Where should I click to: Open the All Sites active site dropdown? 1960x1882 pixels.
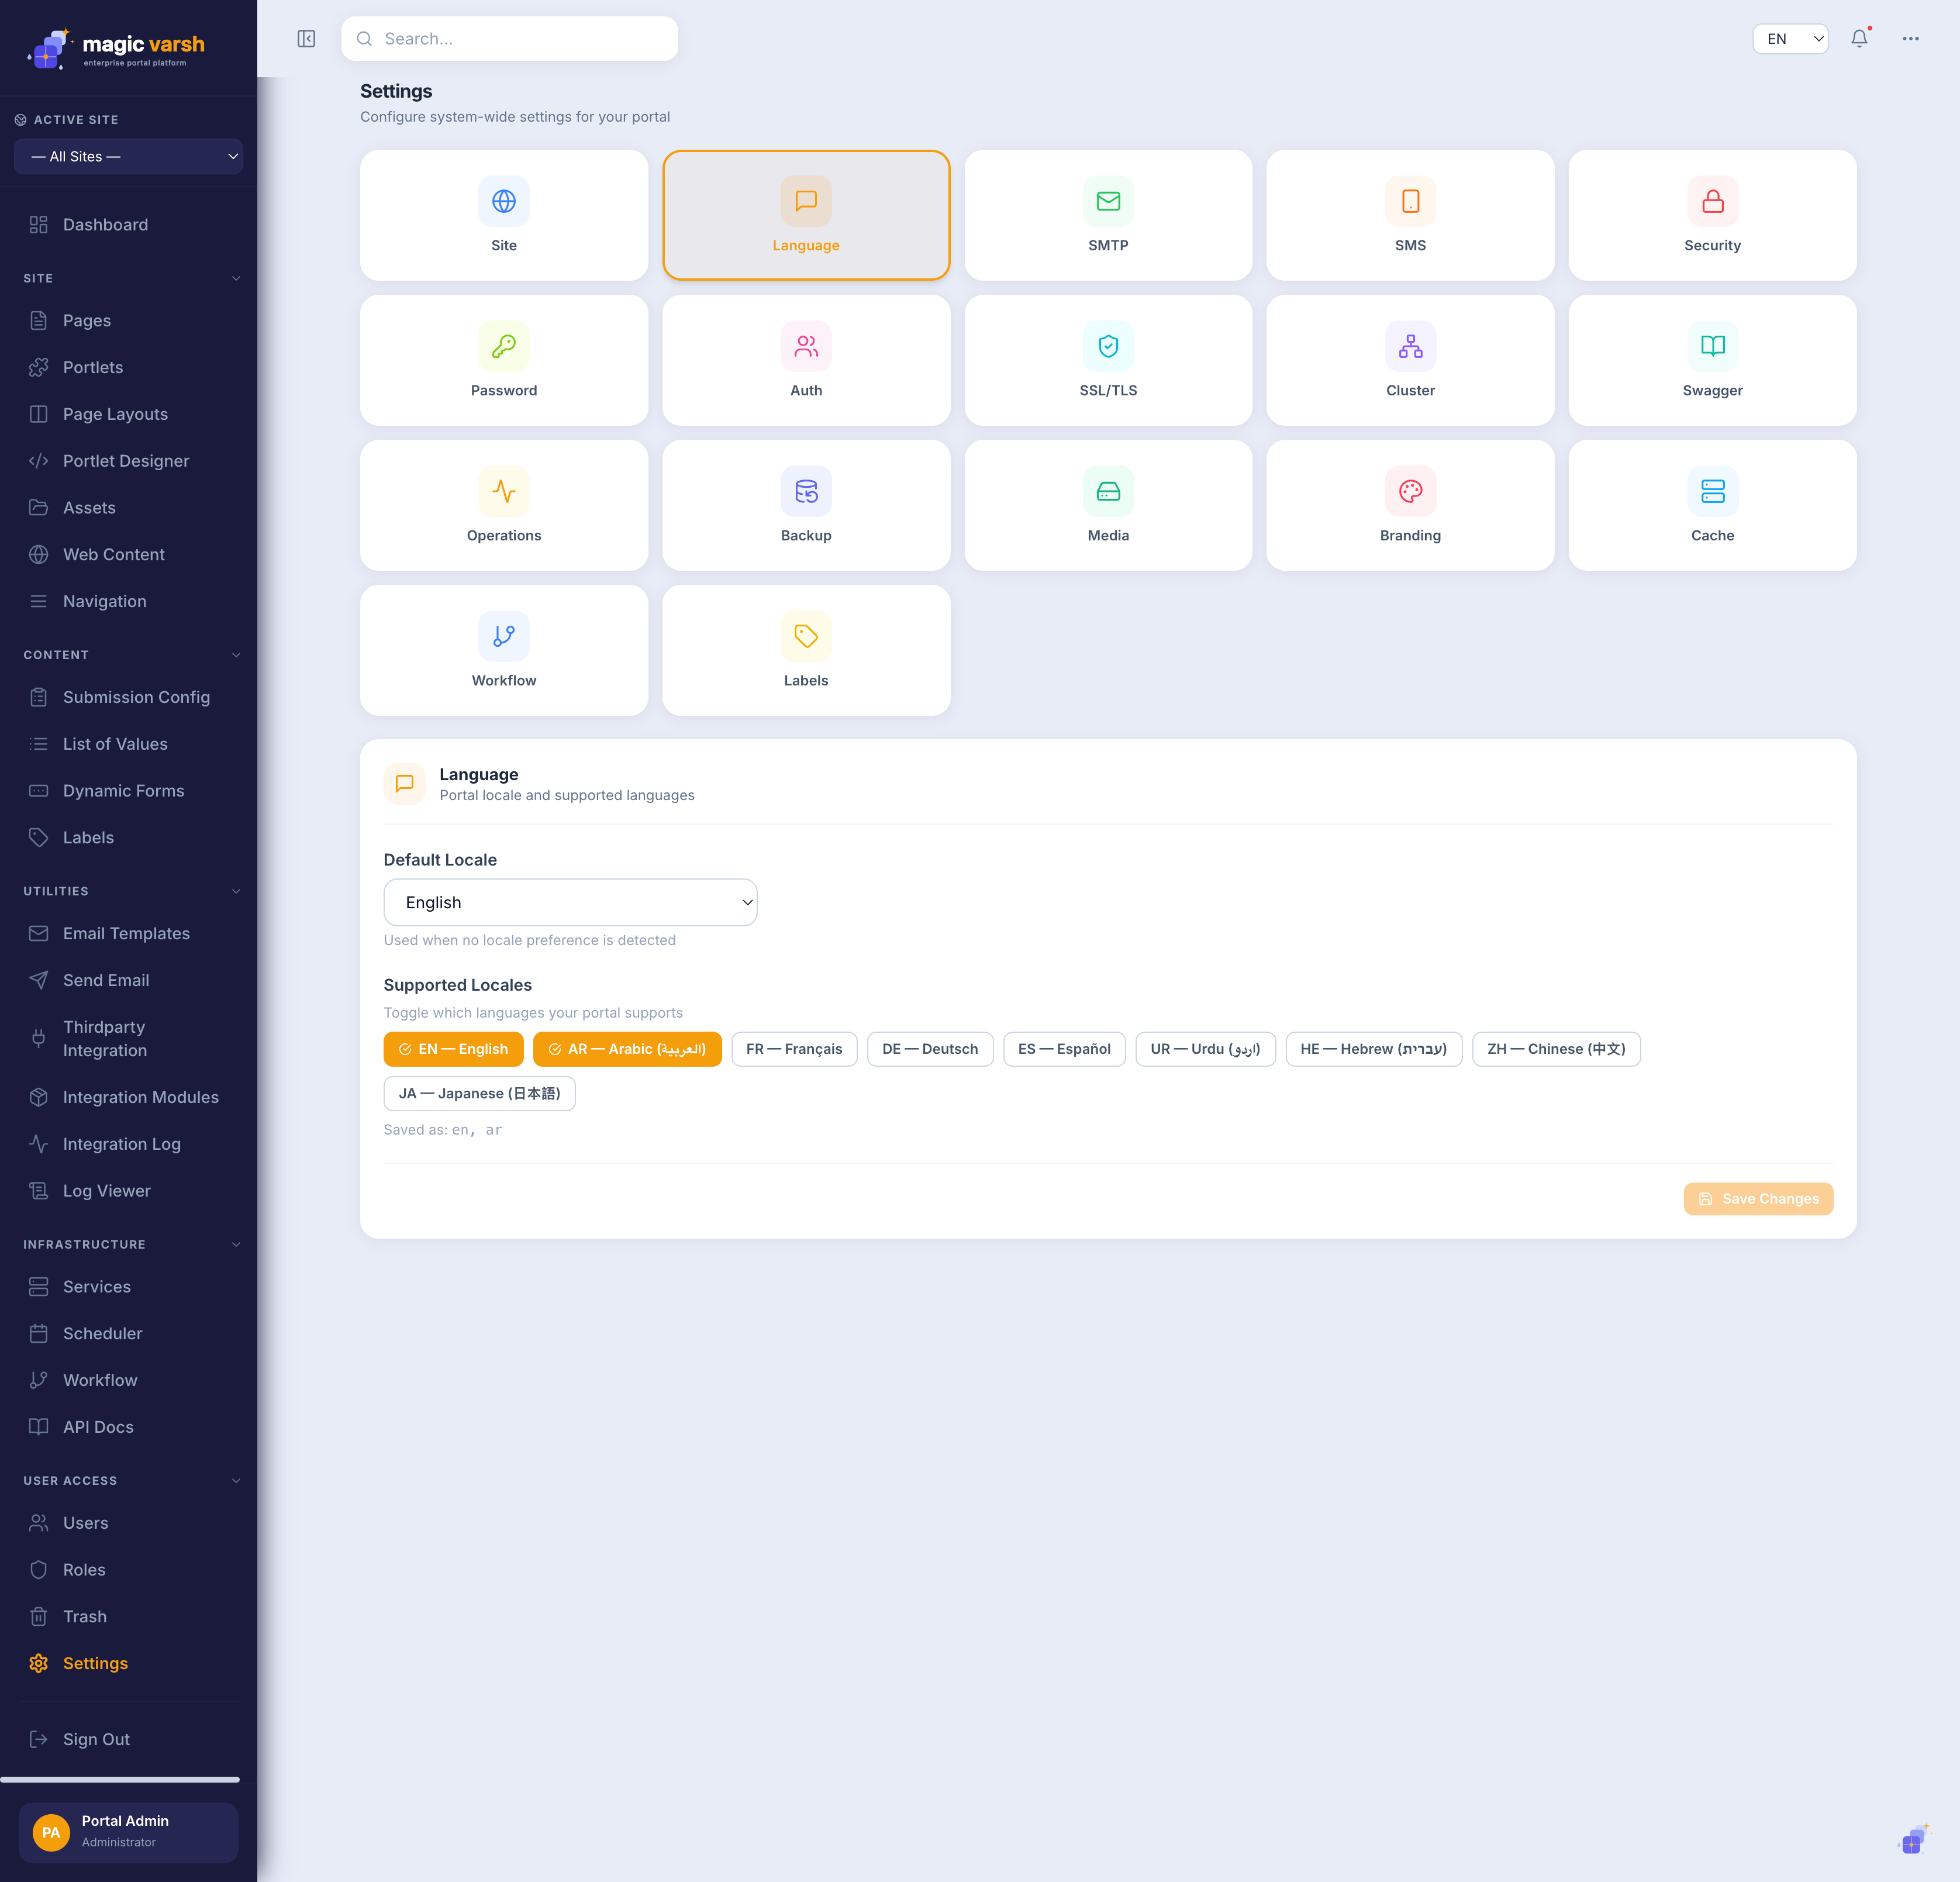[x=128, y=156]
